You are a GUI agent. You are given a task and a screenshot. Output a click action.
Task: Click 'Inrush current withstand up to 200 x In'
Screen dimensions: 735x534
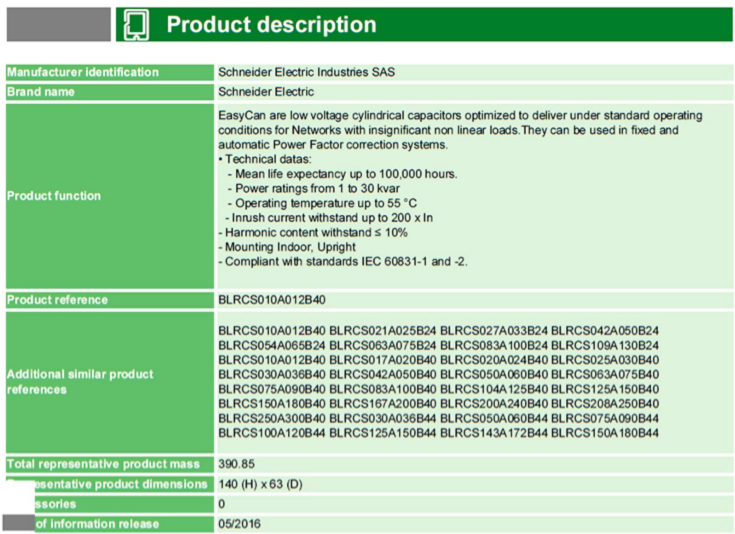pyautogui.click(x=329, y=218)
